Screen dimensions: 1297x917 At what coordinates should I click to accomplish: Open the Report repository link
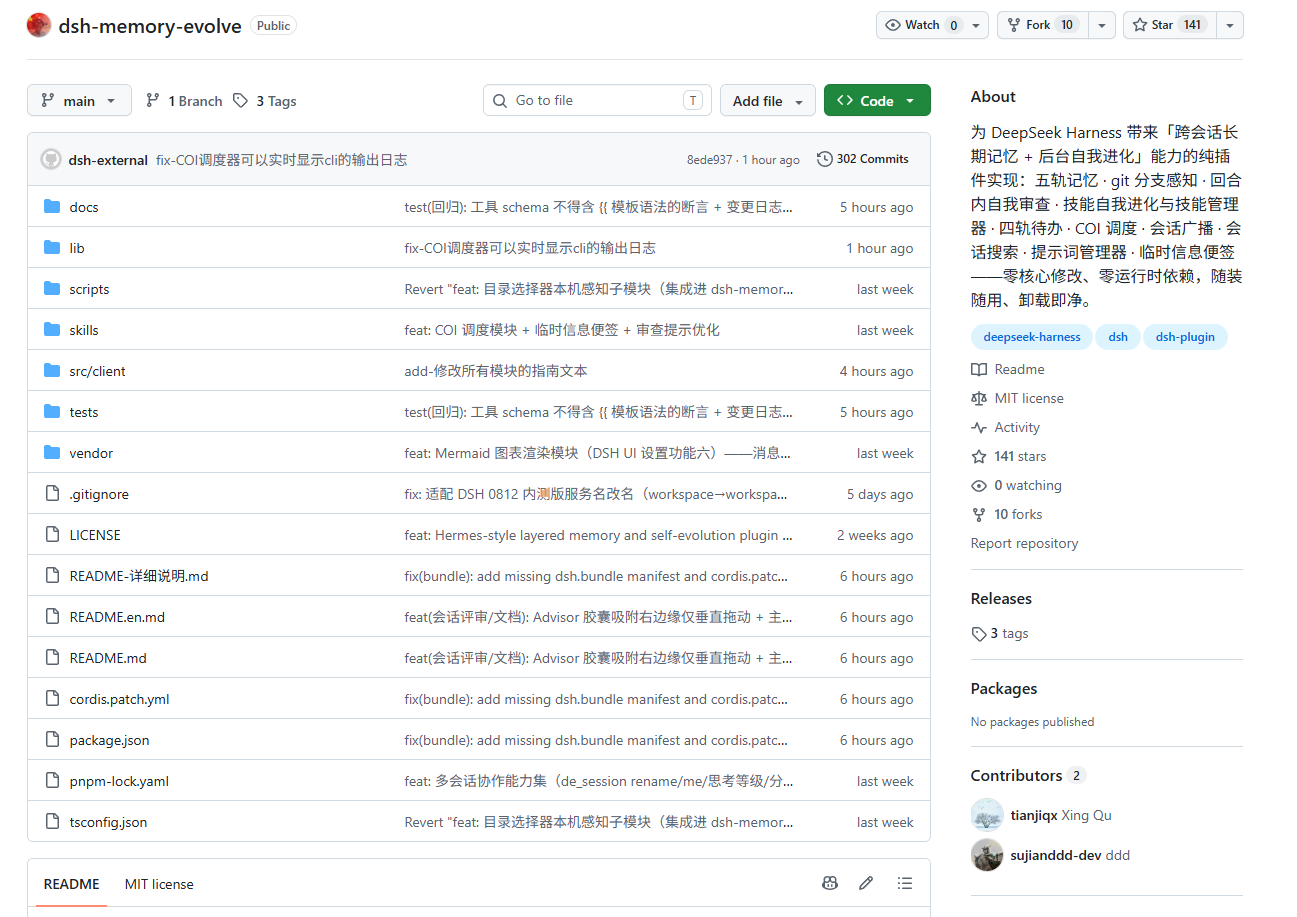[1024, 543]
